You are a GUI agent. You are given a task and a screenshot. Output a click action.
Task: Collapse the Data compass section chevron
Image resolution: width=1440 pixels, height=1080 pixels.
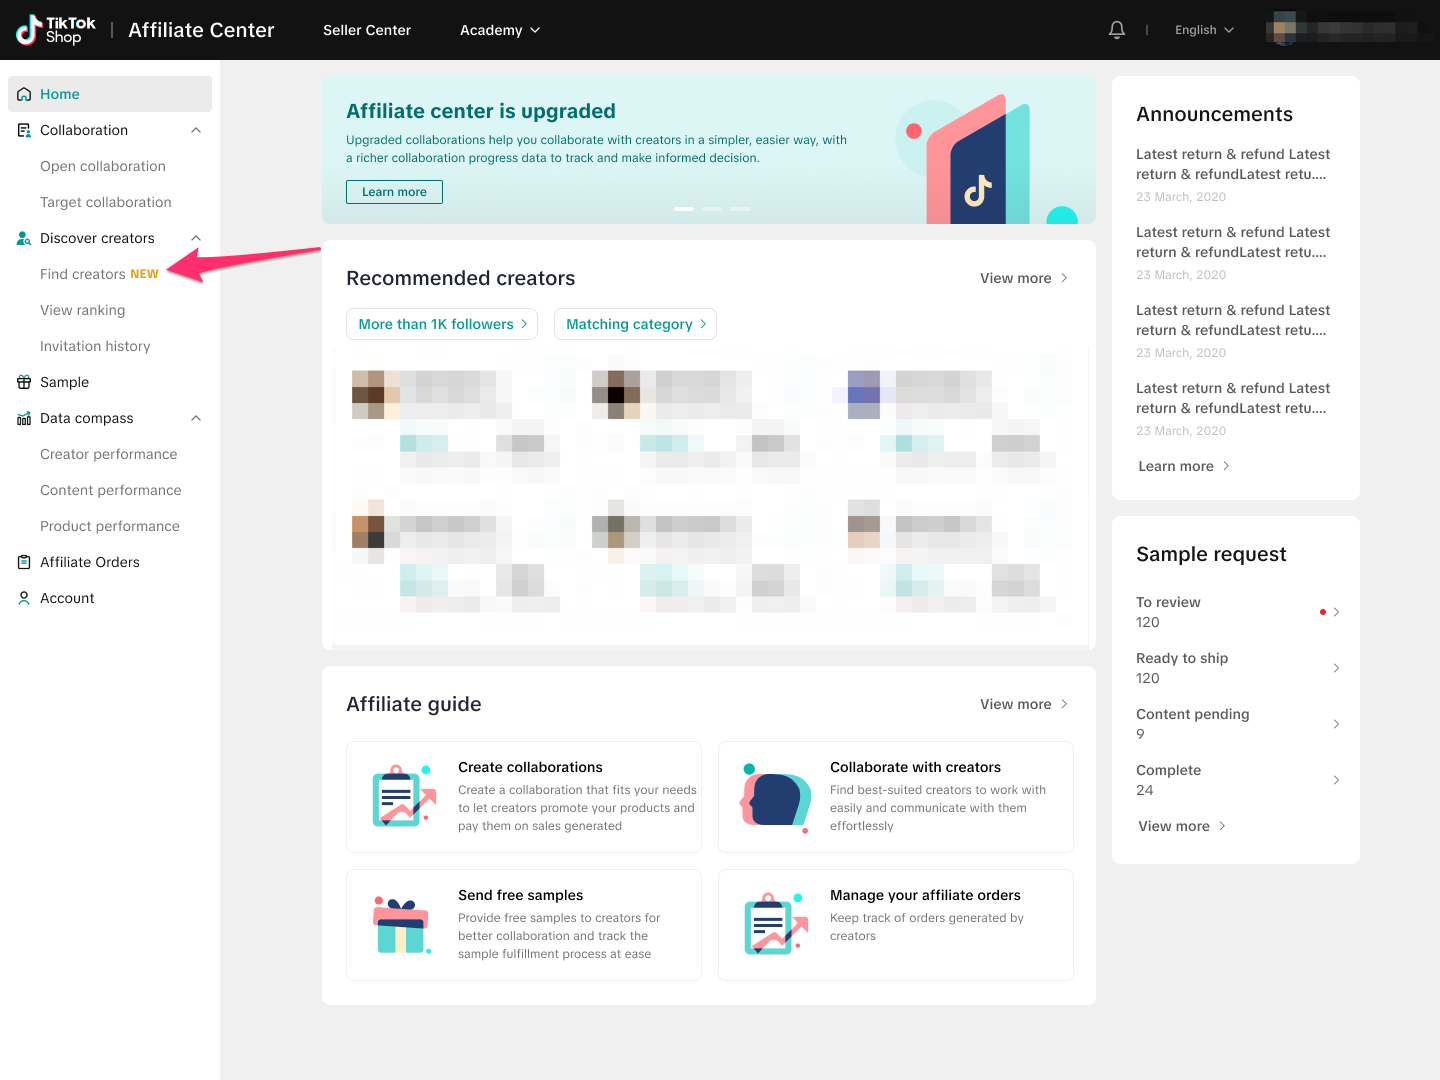[x=196, y=418]
